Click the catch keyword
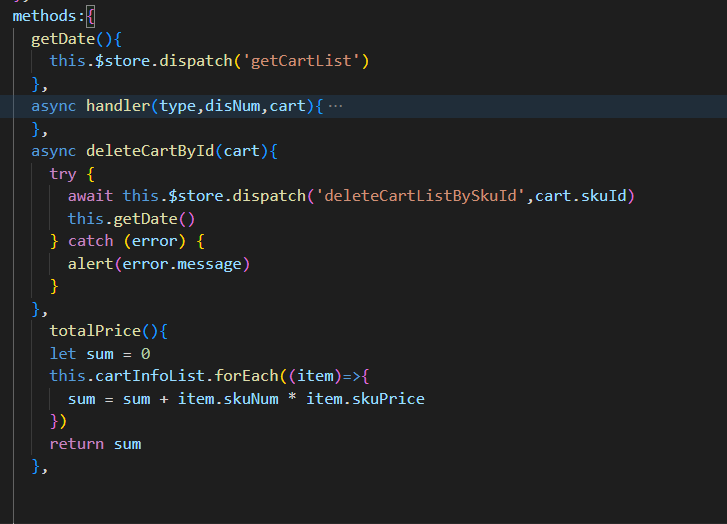Viewport: 727px width, 524px height. 90,241
